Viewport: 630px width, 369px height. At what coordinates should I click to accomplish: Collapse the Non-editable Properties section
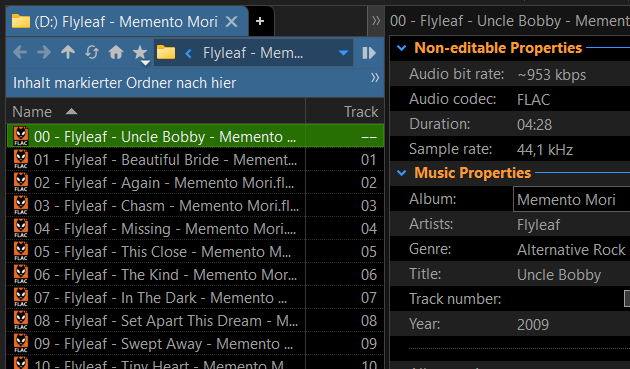point(401,48)
